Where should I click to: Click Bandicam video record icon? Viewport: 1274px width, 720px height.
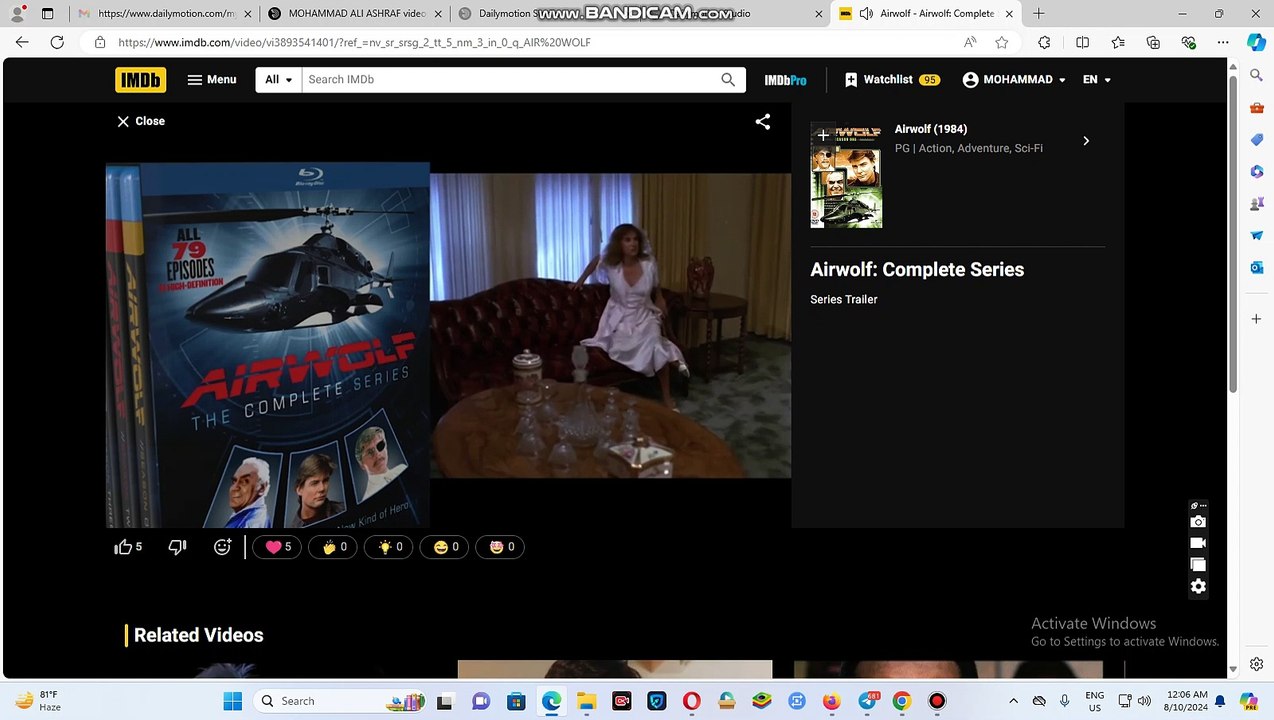coord(1198,543)
